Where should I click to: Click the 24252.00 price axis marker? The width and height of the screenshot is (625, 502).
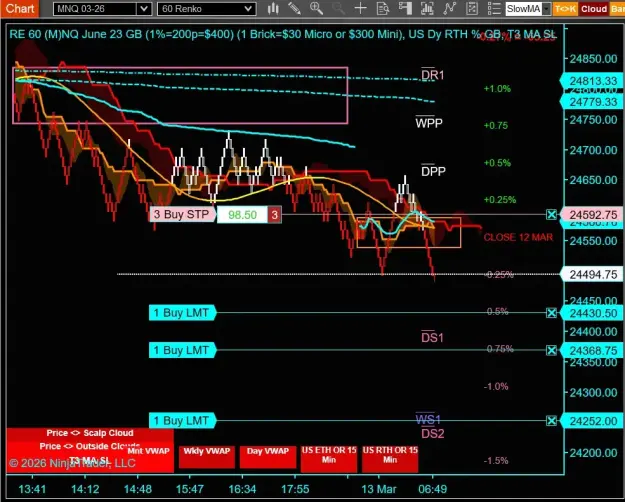592,421
